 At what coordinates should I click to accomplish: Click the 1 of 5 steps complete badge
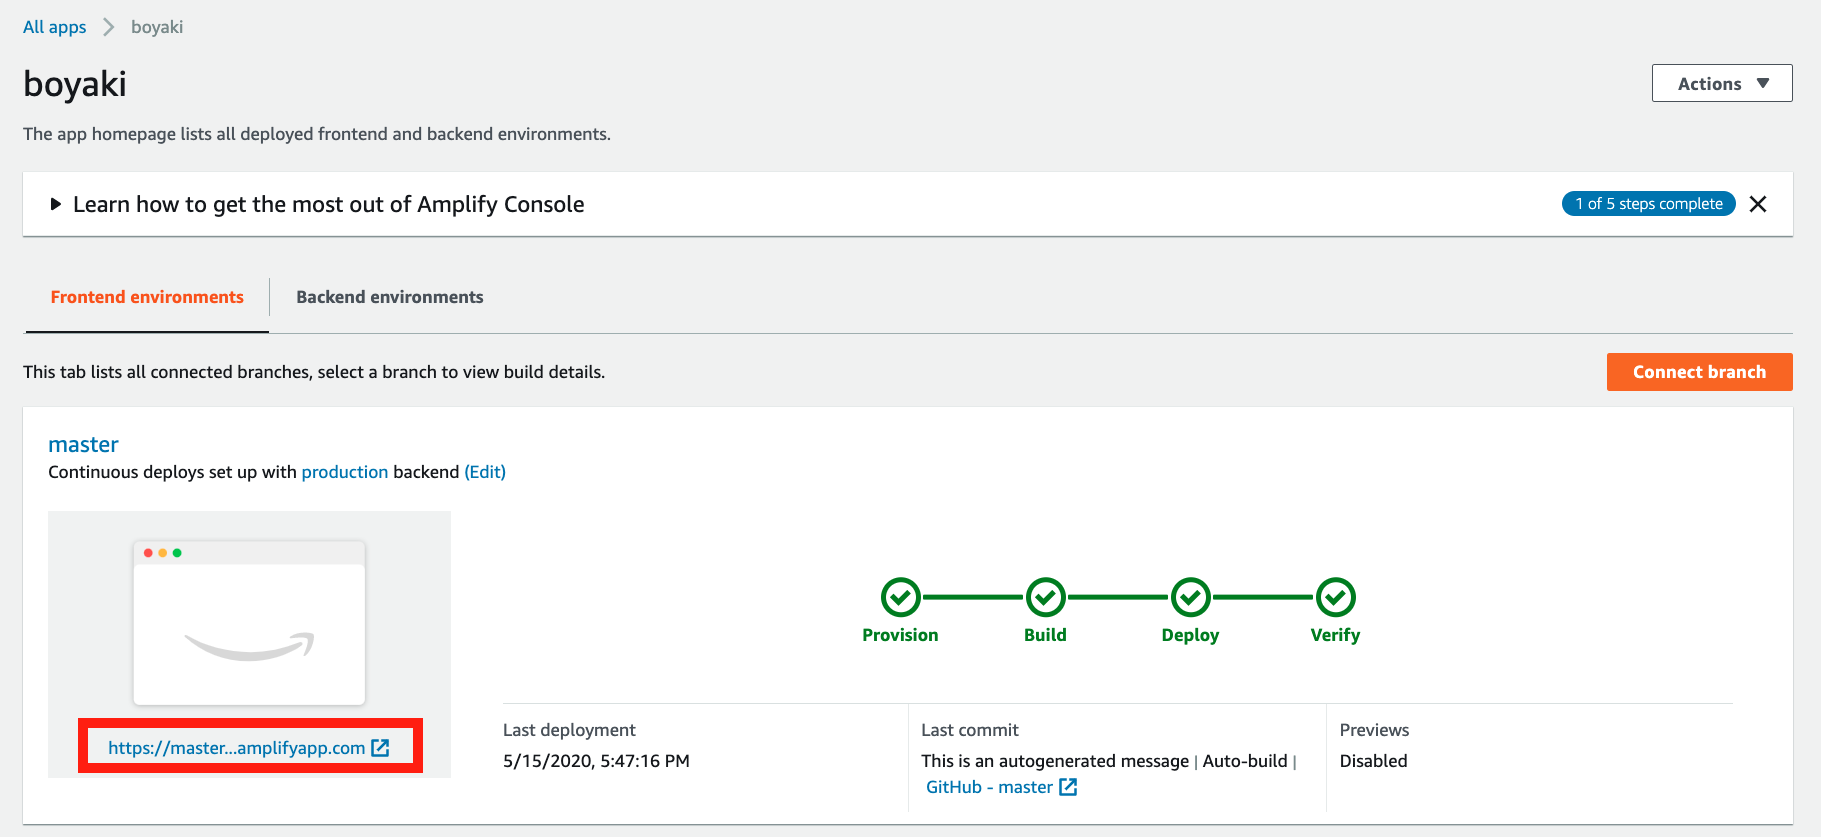[1648, 204]
